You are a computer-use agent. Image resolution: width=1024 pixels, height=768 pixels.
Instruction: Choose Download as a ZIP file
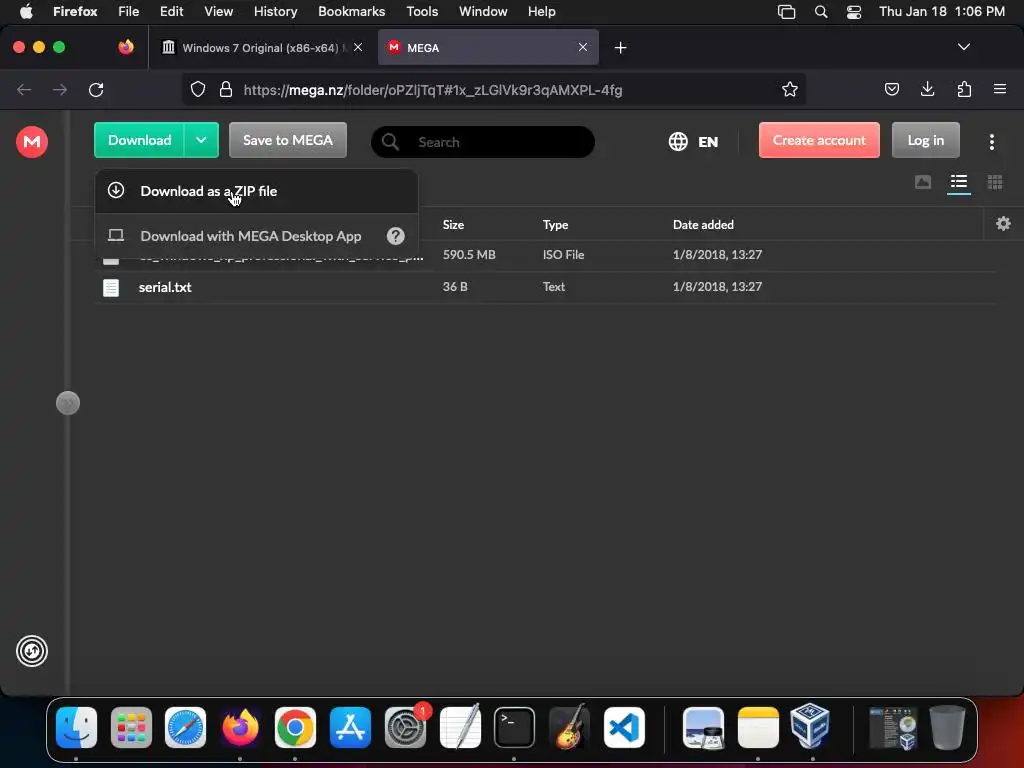click(x=256, y=191)
